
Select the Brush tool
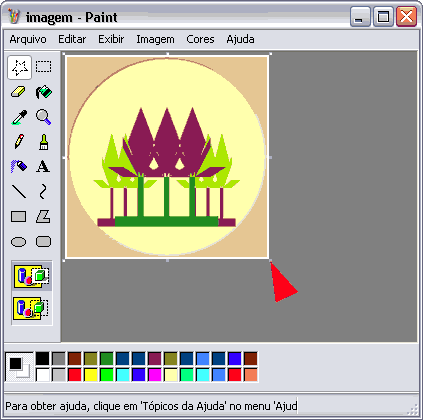click(x=44, y=142)
